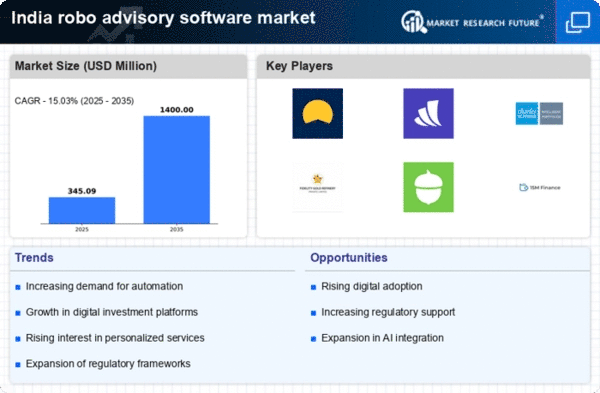
Task: Click the 'Key Players' heading
Action: pos(299,66)
